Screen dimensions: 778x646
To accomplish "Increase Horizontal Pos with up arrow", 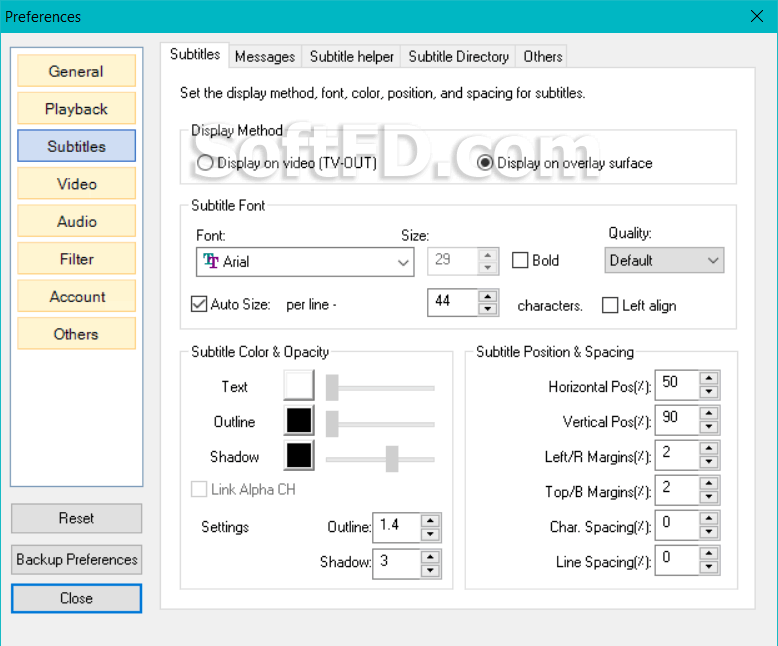I will [709, 378].
